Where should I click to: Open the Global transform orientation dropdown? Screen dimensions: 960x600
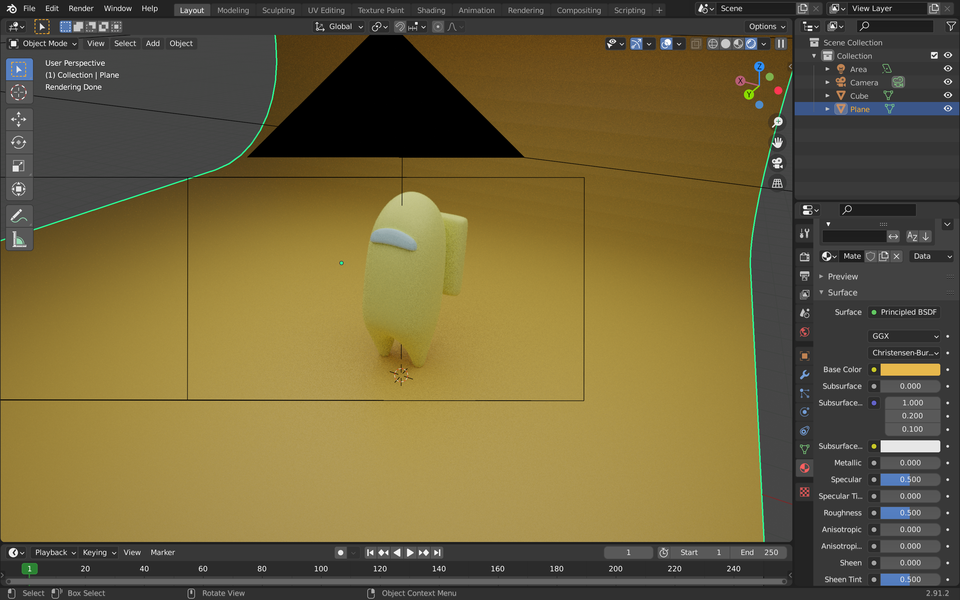tap(339, 26)
